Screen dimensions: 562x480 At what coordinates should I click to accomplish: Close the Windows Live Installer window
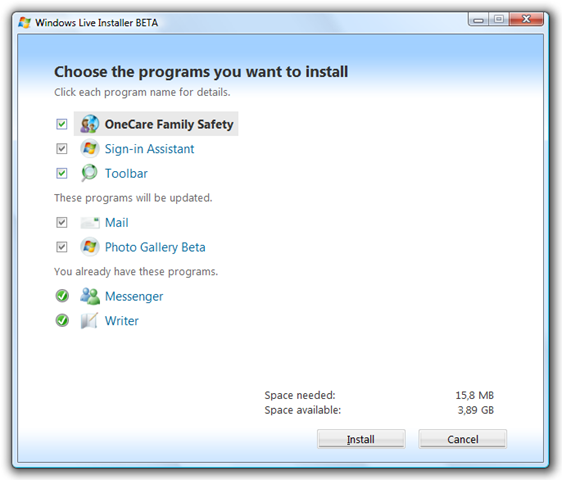point(526,19)
